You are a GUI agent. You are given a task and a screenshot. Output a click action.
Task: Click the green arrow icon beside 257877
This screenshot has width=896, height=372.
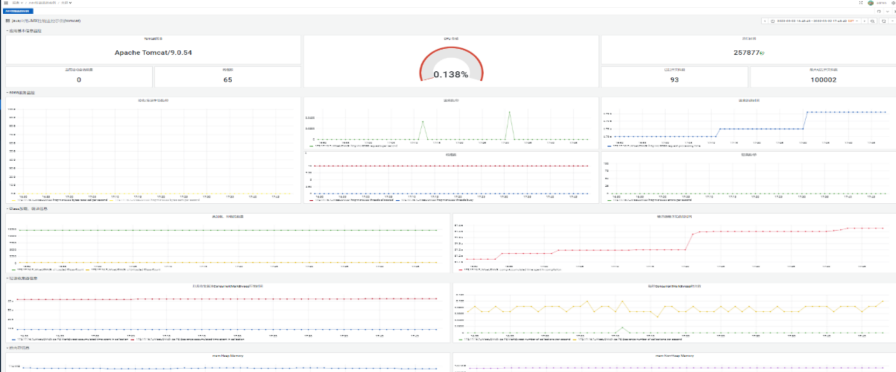[762, 53]
